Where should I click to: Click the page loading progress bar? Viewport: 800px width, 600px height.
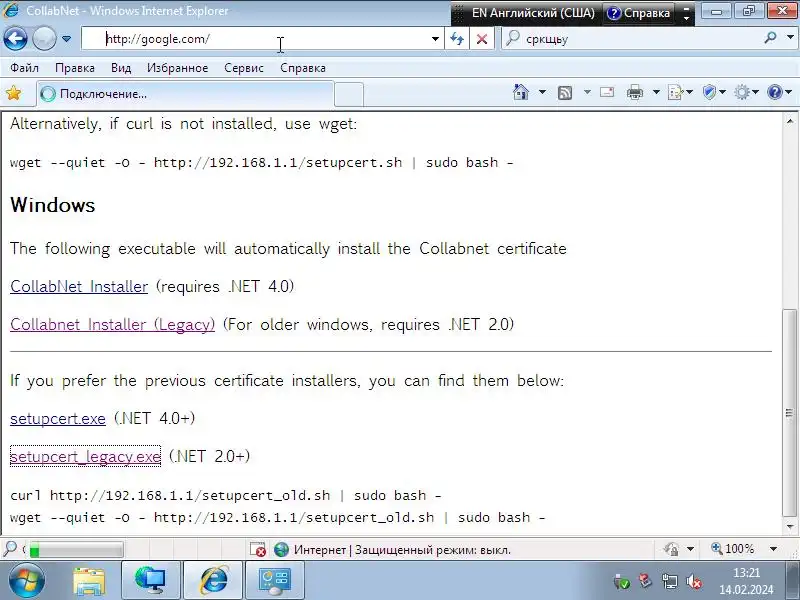tap(76, 549)
